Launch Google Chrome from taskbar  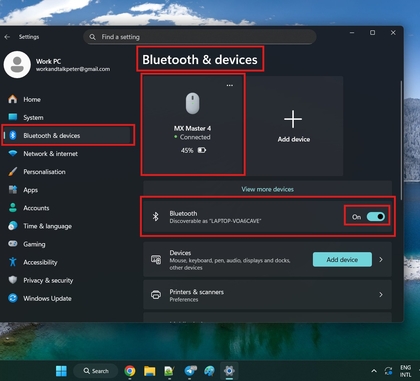pyautogui.click(x=130, y=371)
